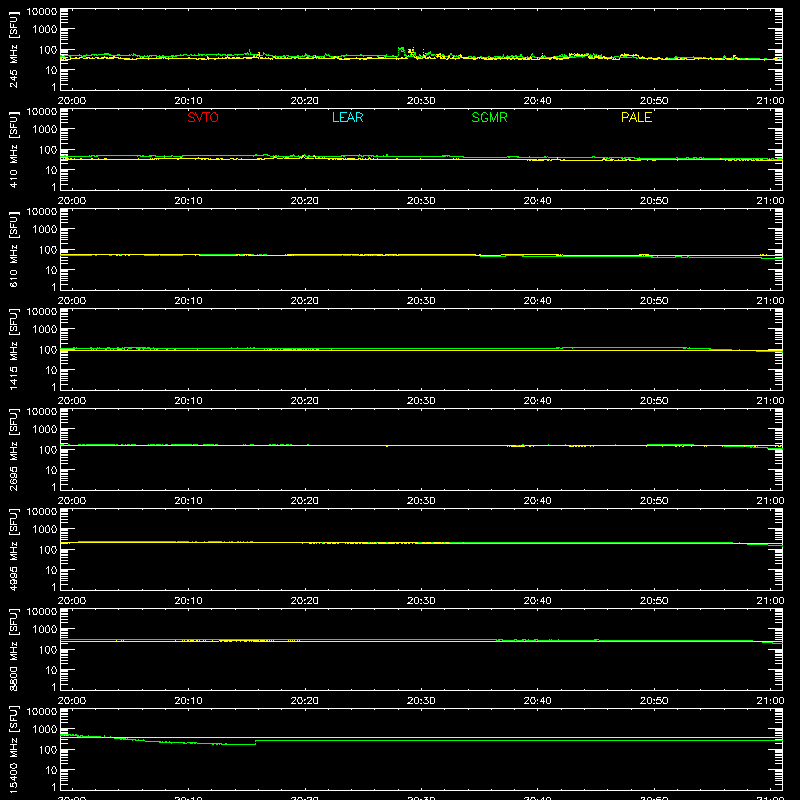This screenshot has width=800, height=800.
Task: Click the 1000 tick label on 410 MHz axis
Action: point(45,130)
